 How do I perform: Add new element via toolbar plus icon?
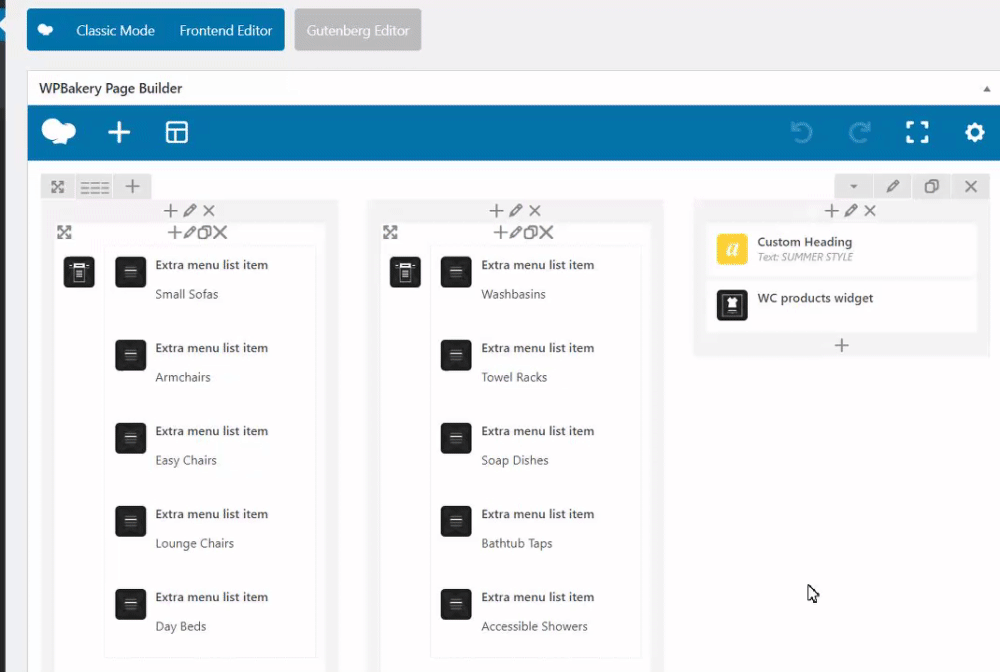pos(119,133)
